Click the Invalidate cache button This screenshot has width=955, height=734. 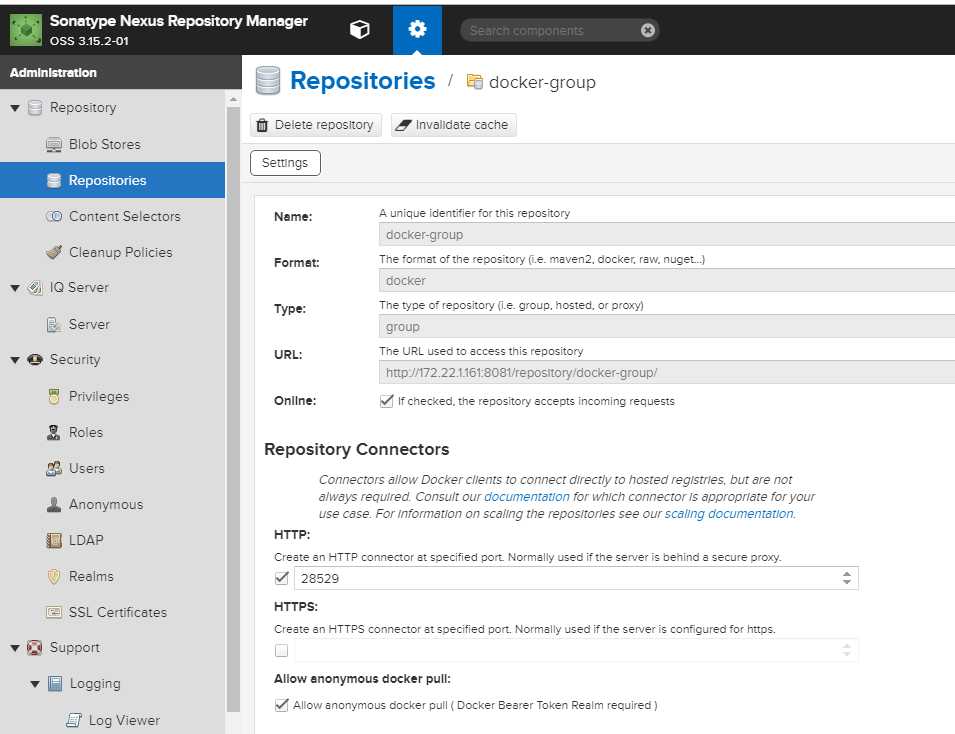454,125
